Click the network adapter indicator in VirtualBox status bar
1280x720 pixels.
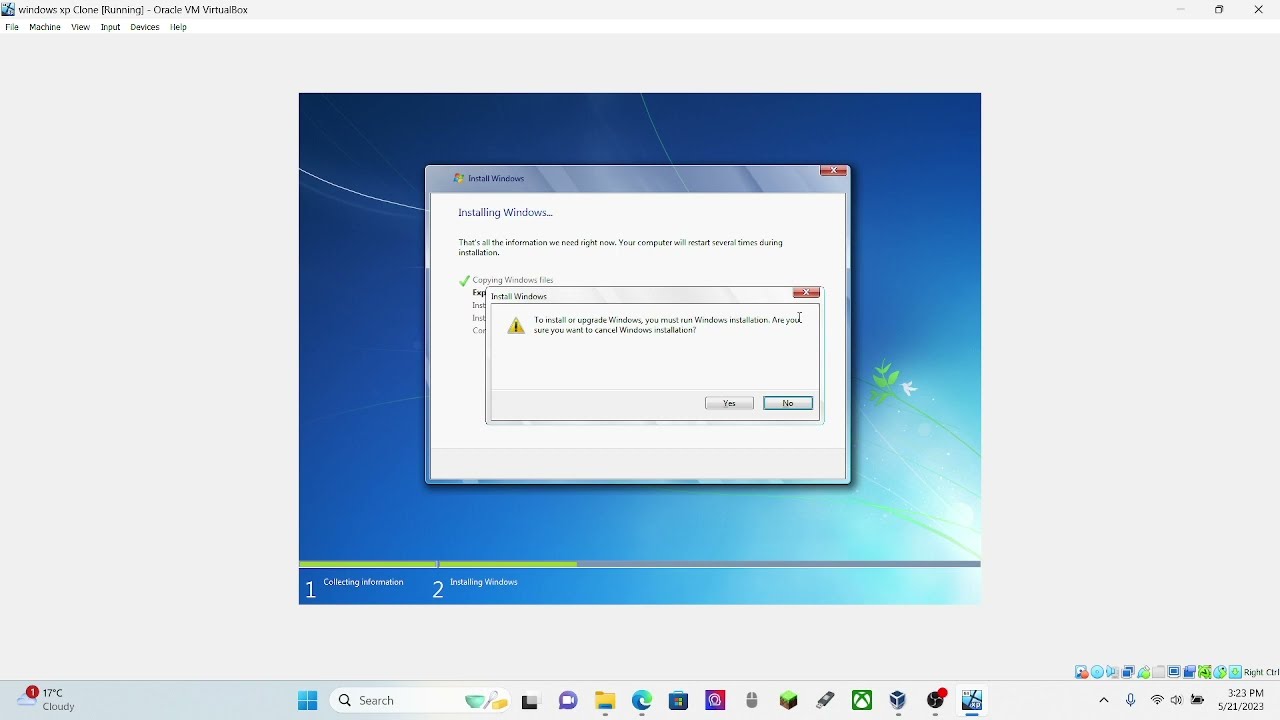(1128, 672)
